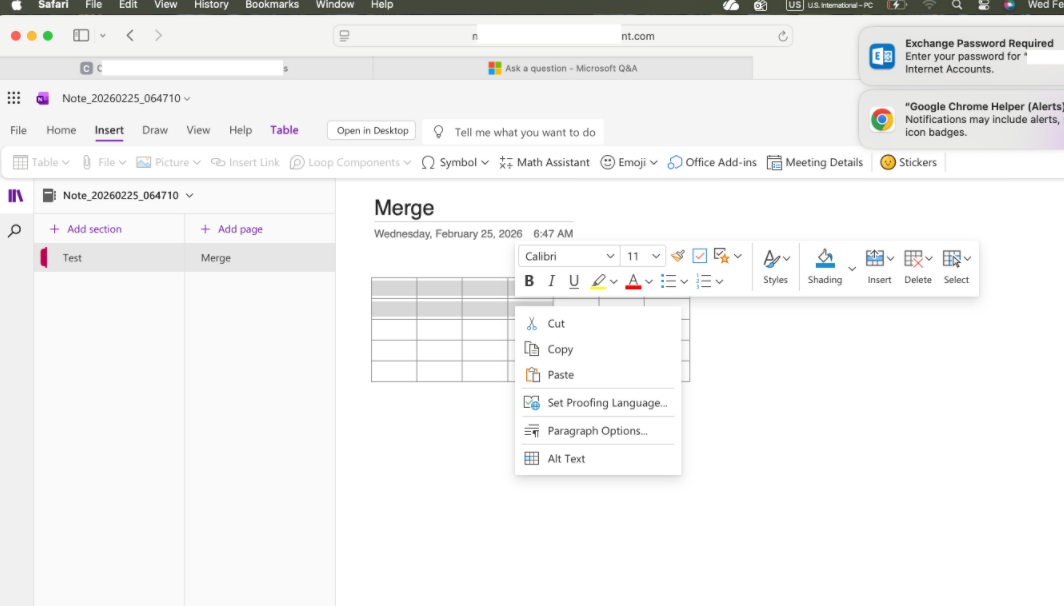Switch to the Home ribbon tab
The image size is (1064, 606).
pos(61,130)
